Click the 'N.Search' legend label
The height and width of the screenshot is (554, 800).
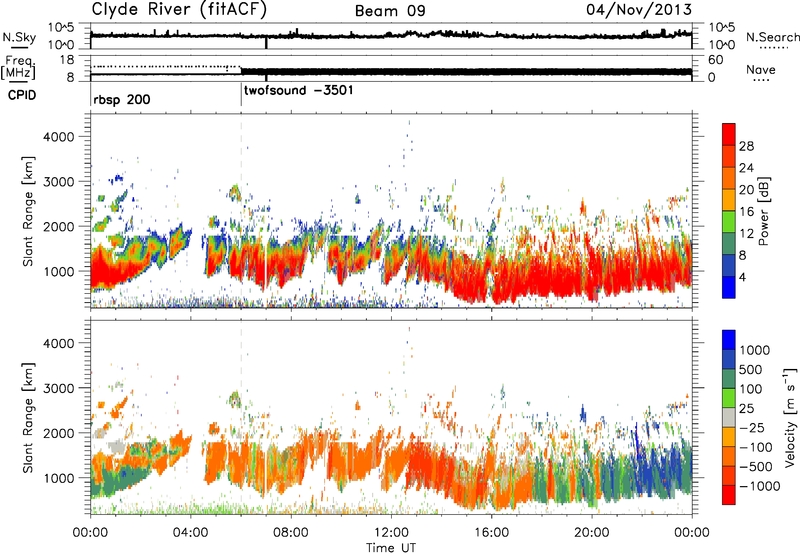tap(772, 37)
